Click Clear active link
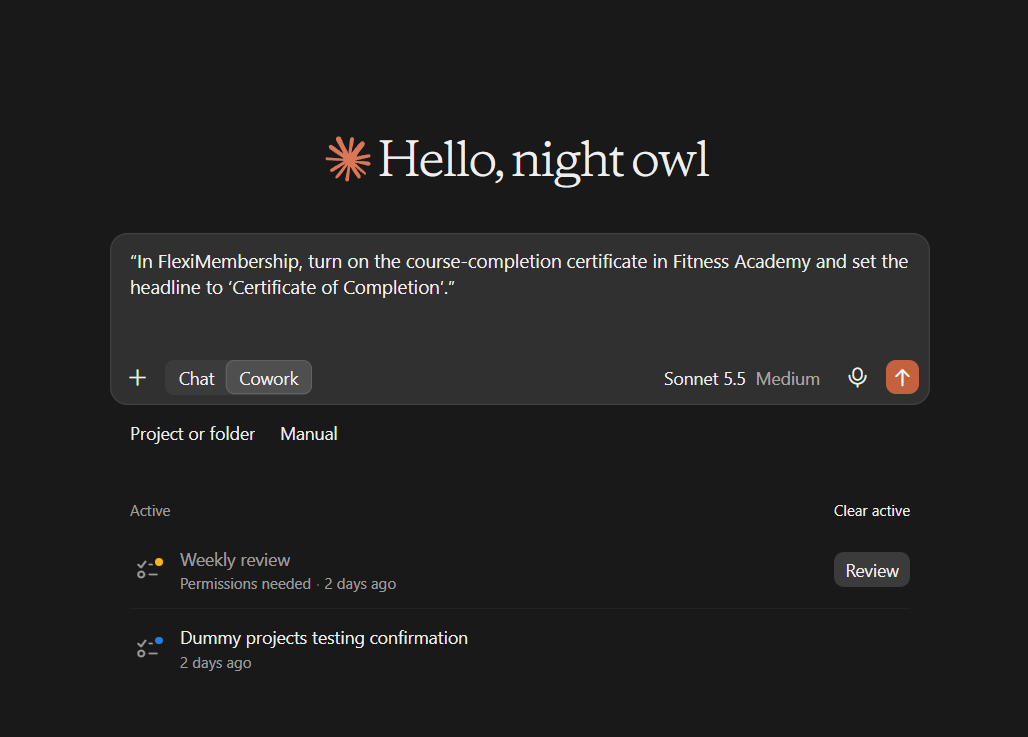The width and height of the screenshot is (1028, 737). coord(871,511)
